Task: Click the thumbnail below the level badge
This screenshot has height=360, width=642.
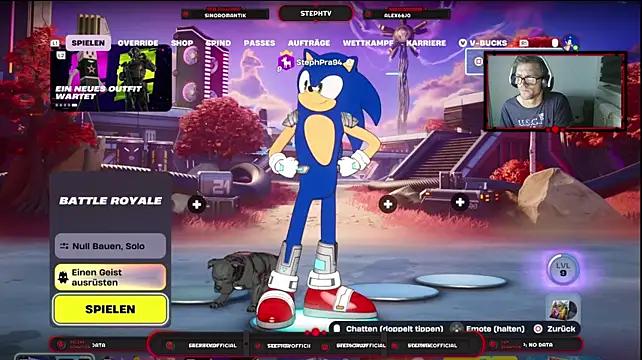Action: [563, 308]
